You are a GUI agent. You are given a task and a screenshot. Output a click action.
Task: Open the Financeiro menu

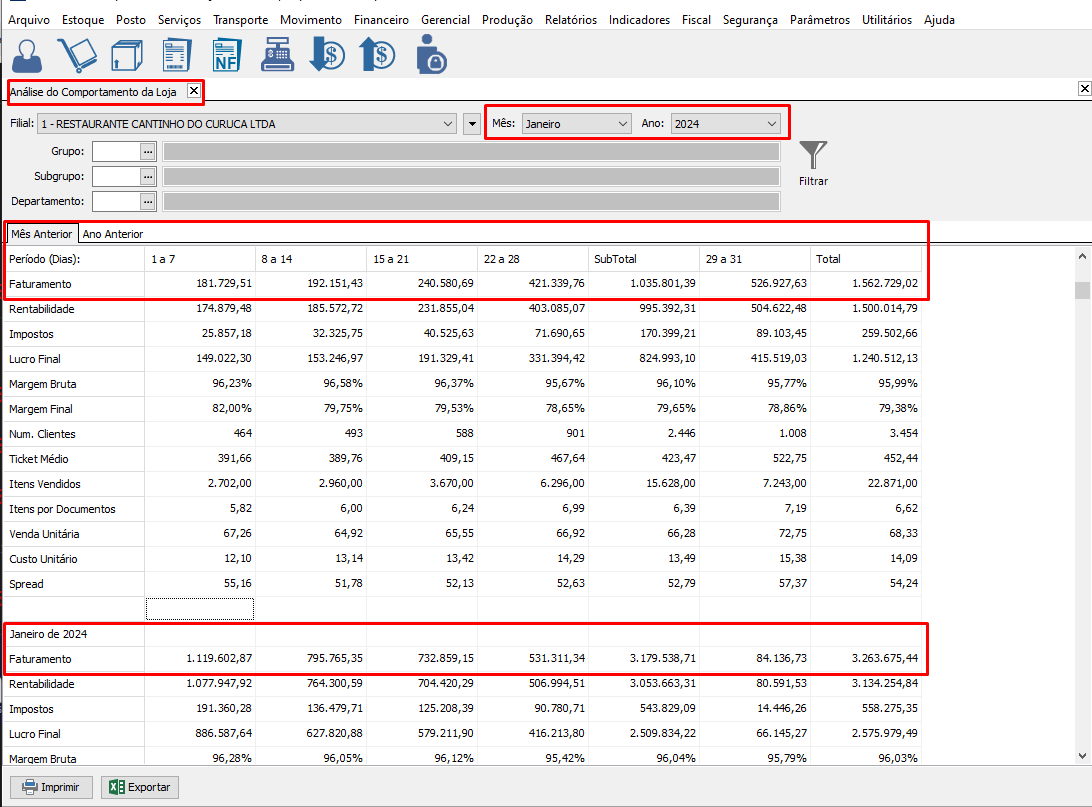381,19
